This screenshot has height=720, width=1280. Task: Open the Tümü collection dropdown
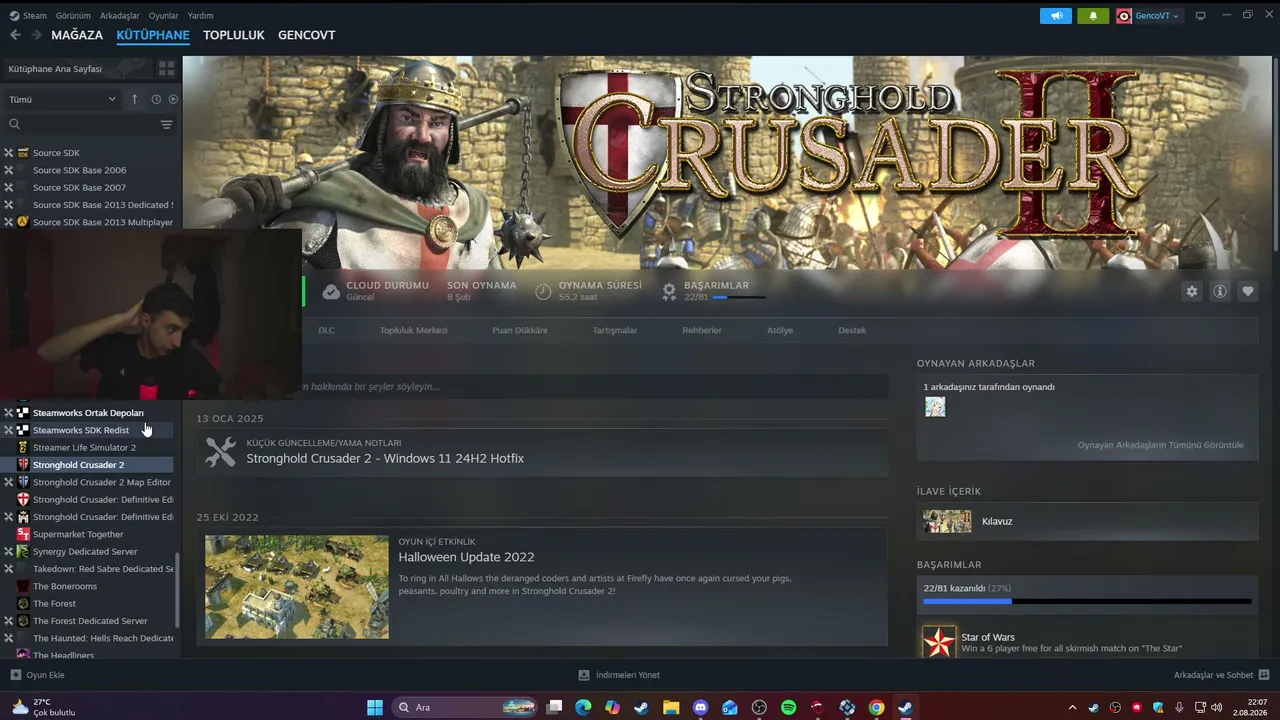tap(62, 99)
